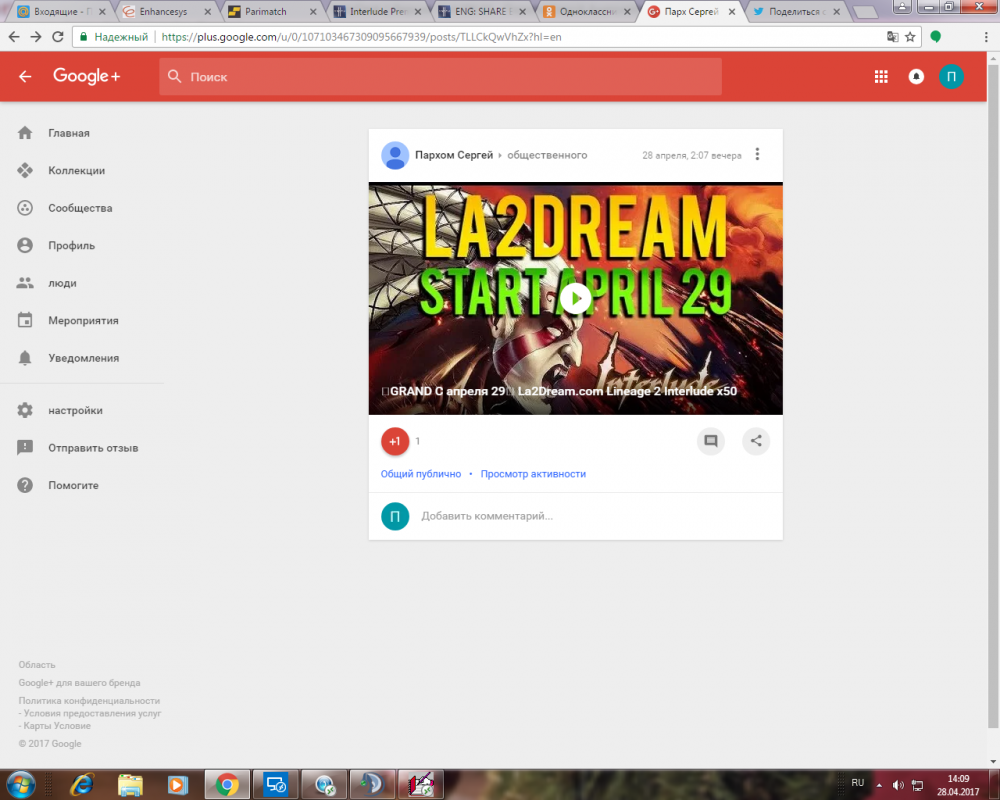Open Сообщества in the sidebar
The image size is (1000, 800).
pyautogui.click(x=80, y=208)
